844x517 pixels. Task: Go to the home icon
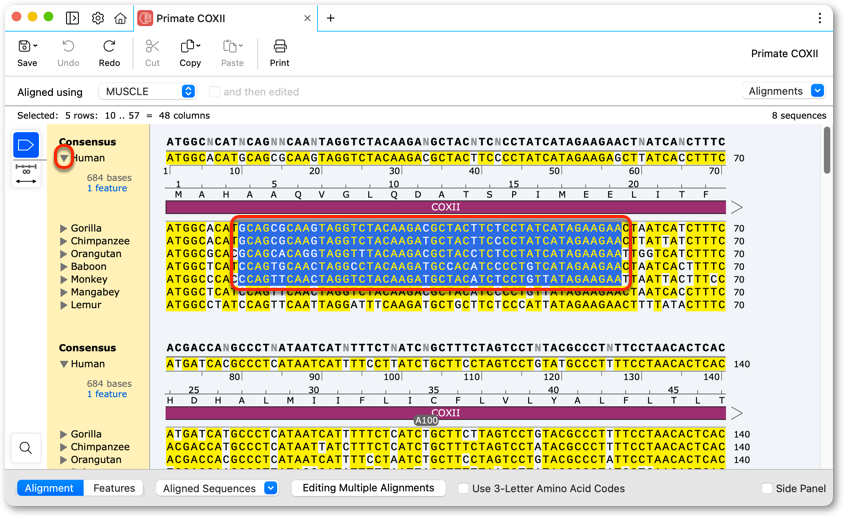tap(121, 18)
